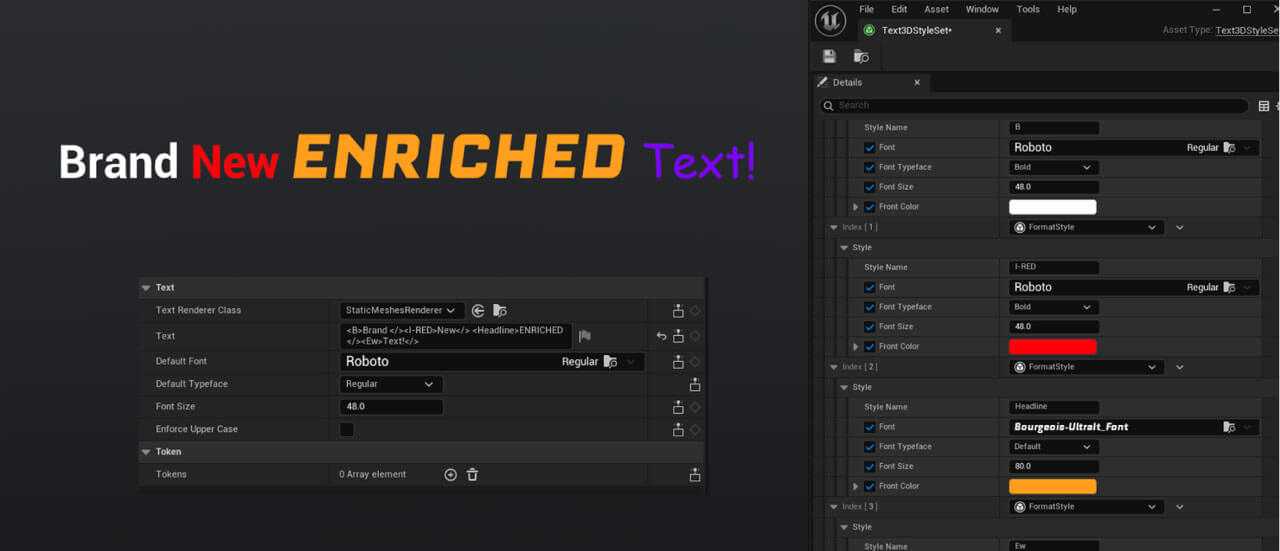This screenshot has height=551, width=1280.
Task: Click the expose icon on left Font Size row
Action: [678, 407]
